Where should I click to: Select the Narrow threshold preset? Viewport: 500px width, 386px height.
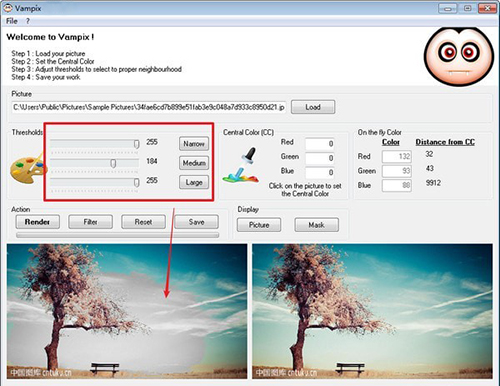point(194,144)
